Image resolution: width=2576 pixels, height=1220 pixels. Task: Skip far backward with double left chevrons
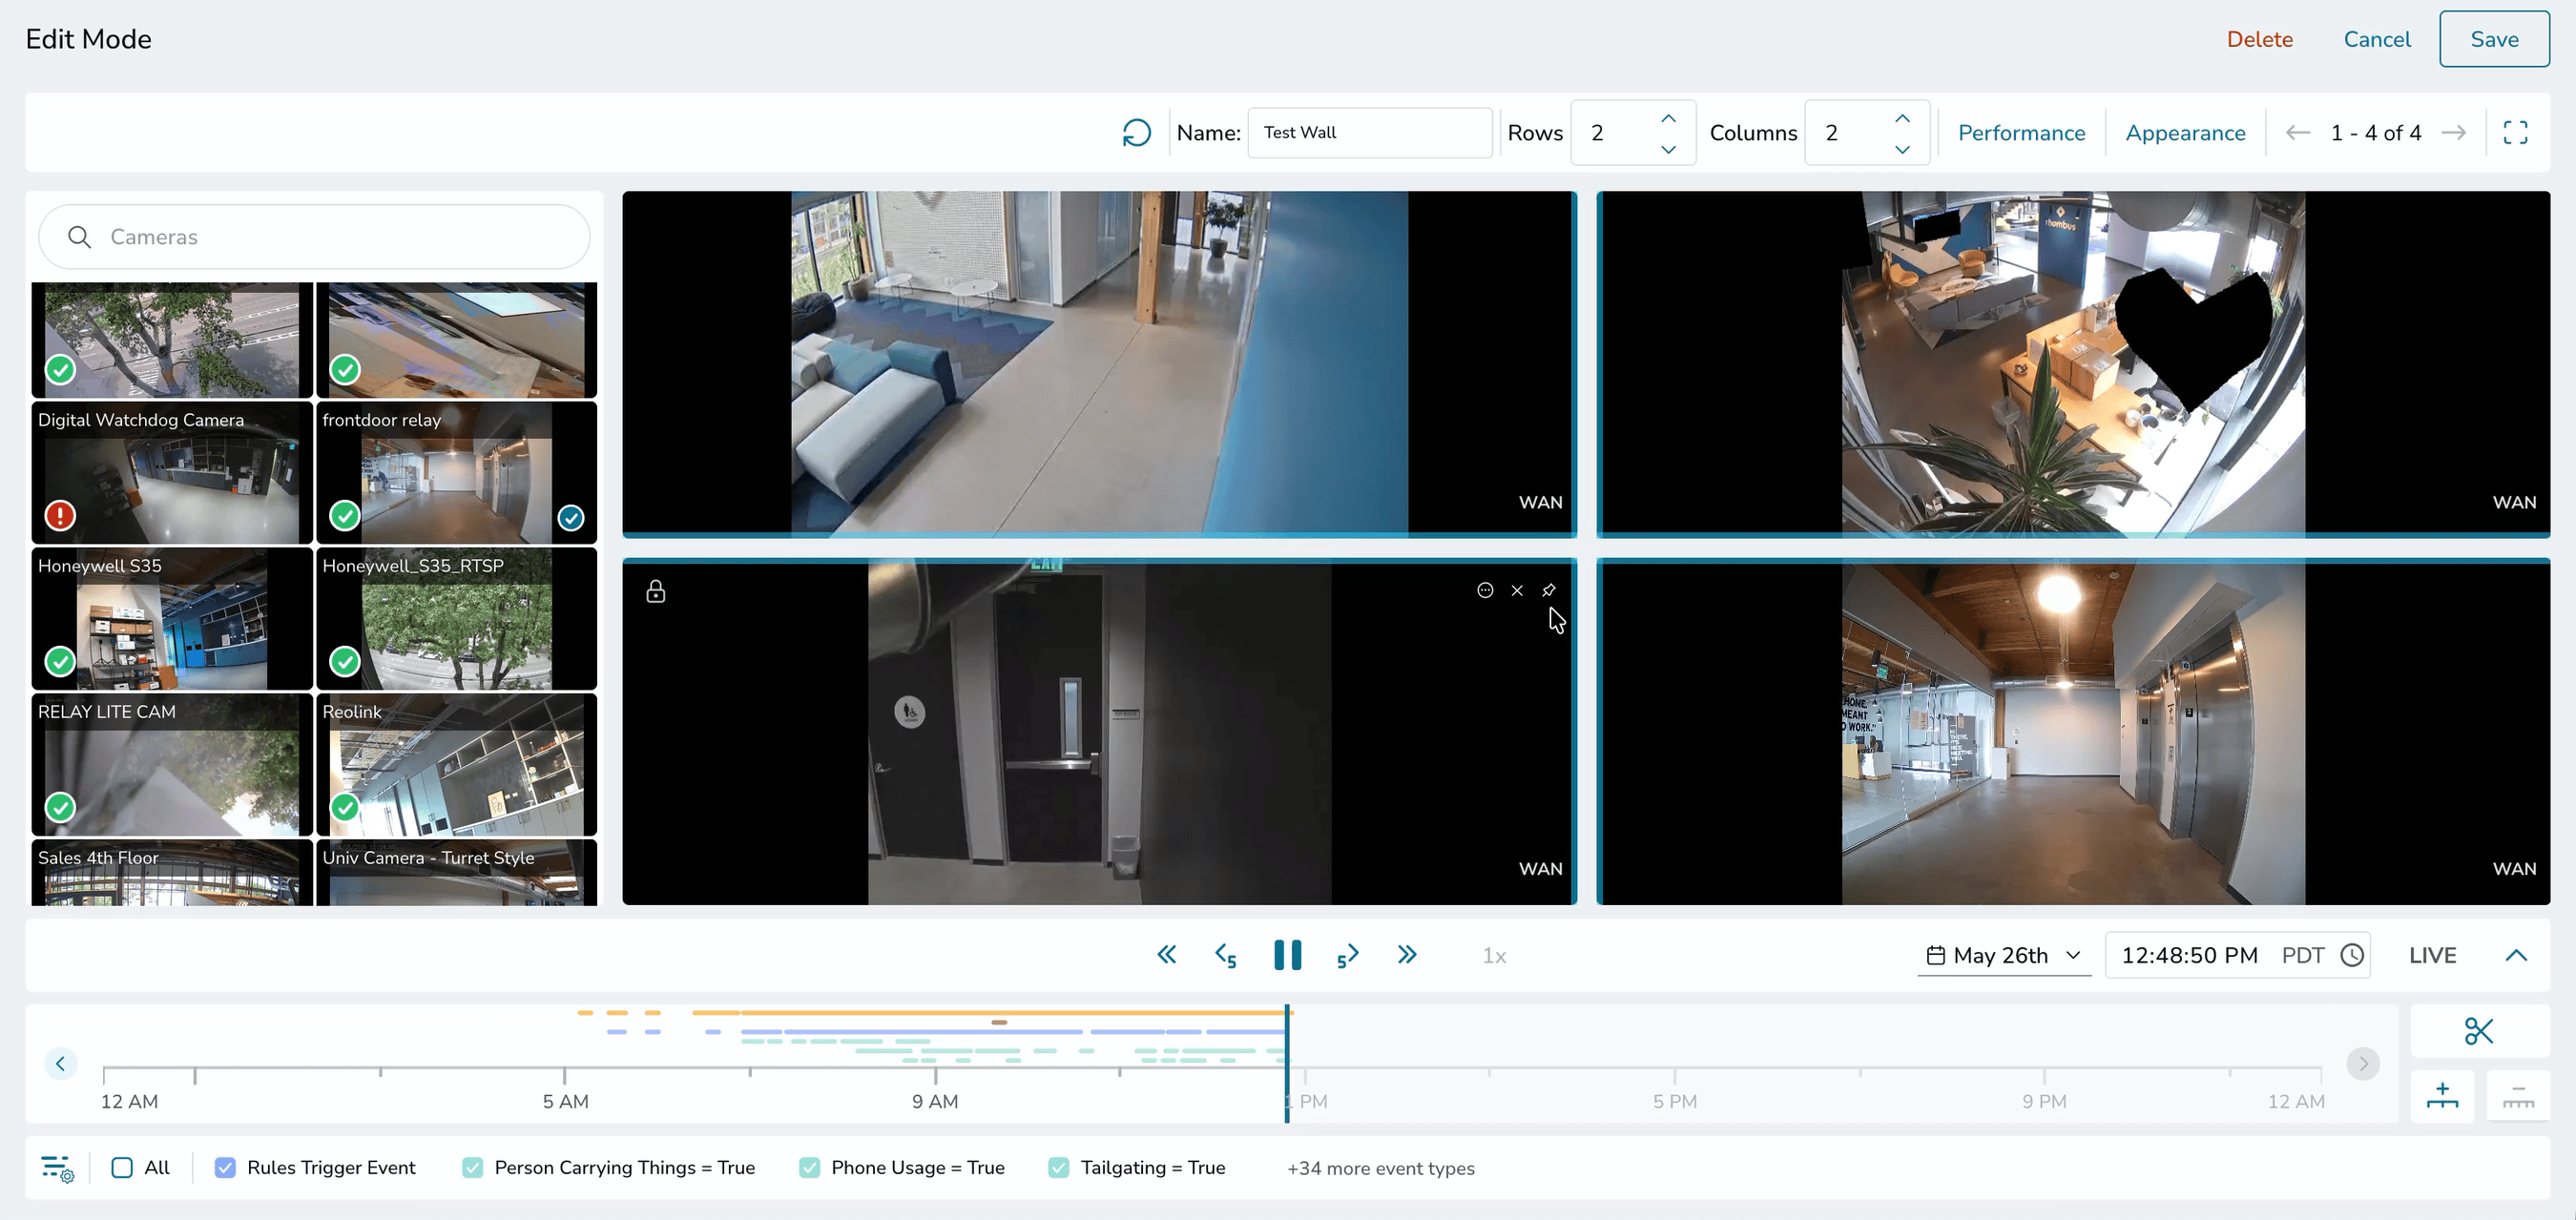pos(1166,955)
